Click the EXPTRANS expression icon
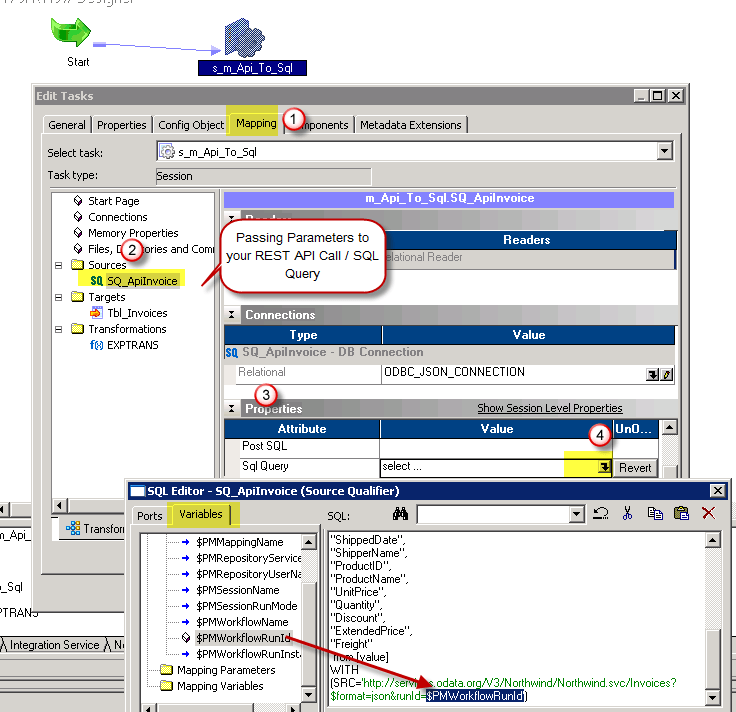Viewport: 736px width, 712px height. pos(96,345)
